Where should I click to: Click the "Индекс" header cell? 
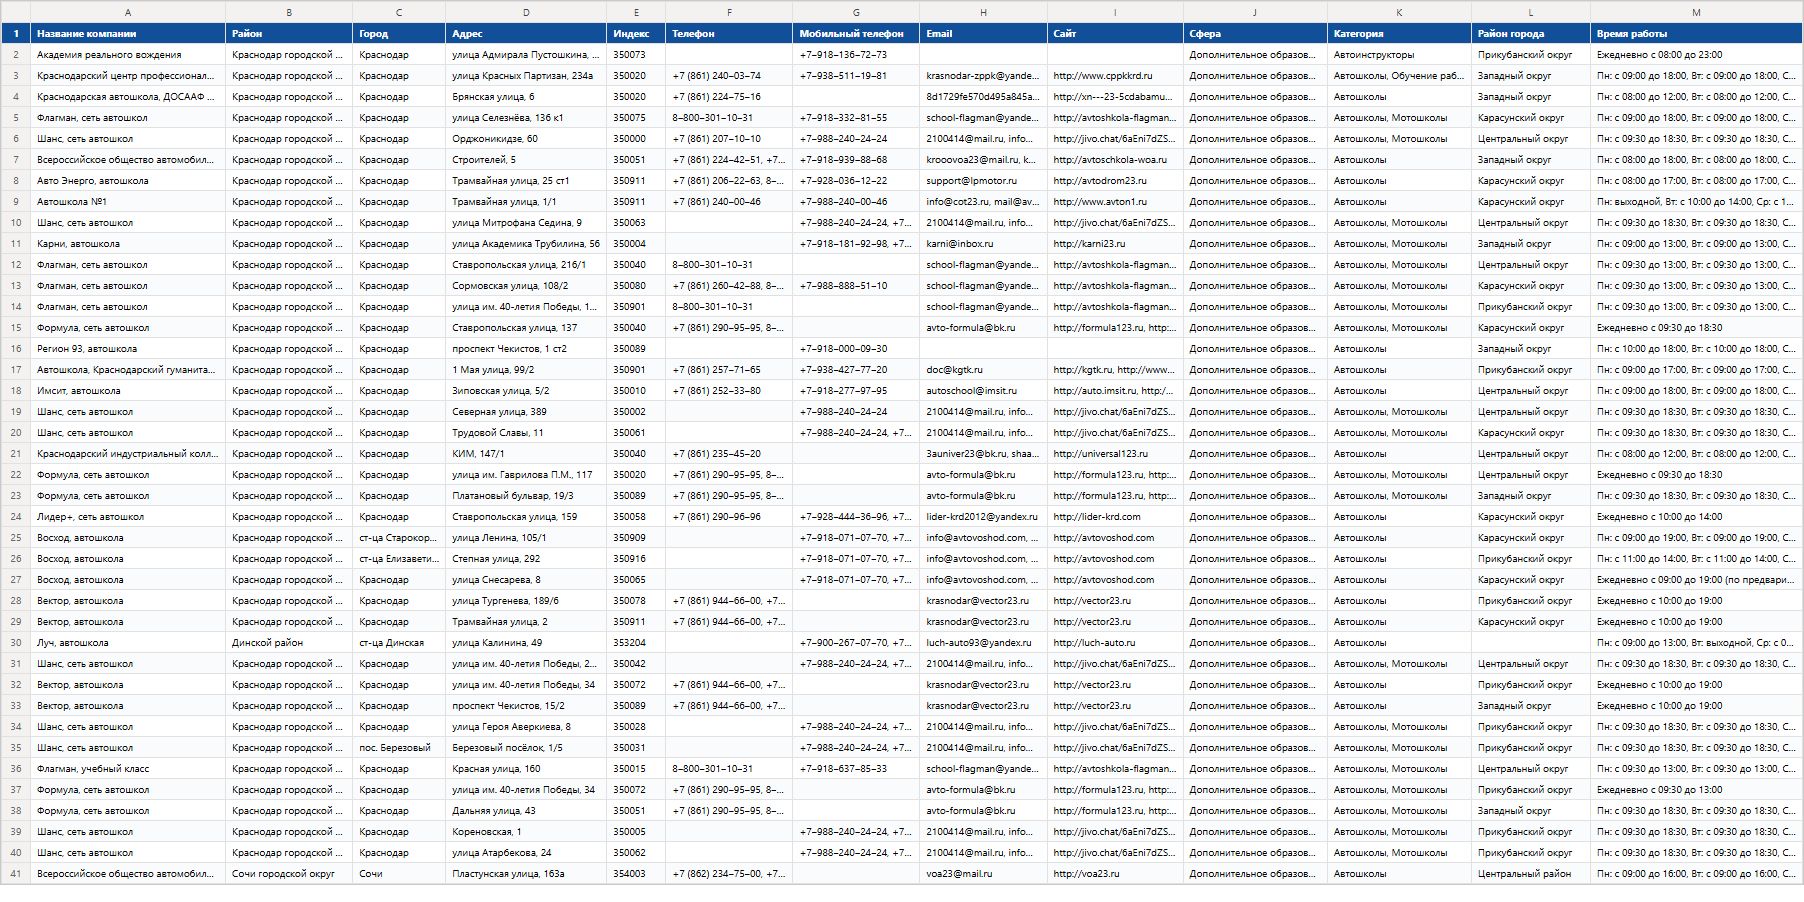point(636,33)
